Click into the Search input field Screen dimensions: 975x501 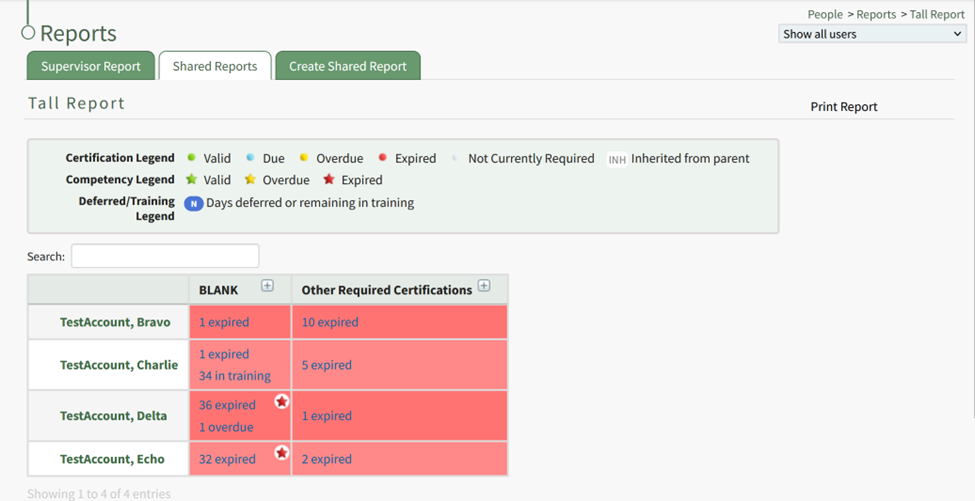165,256
